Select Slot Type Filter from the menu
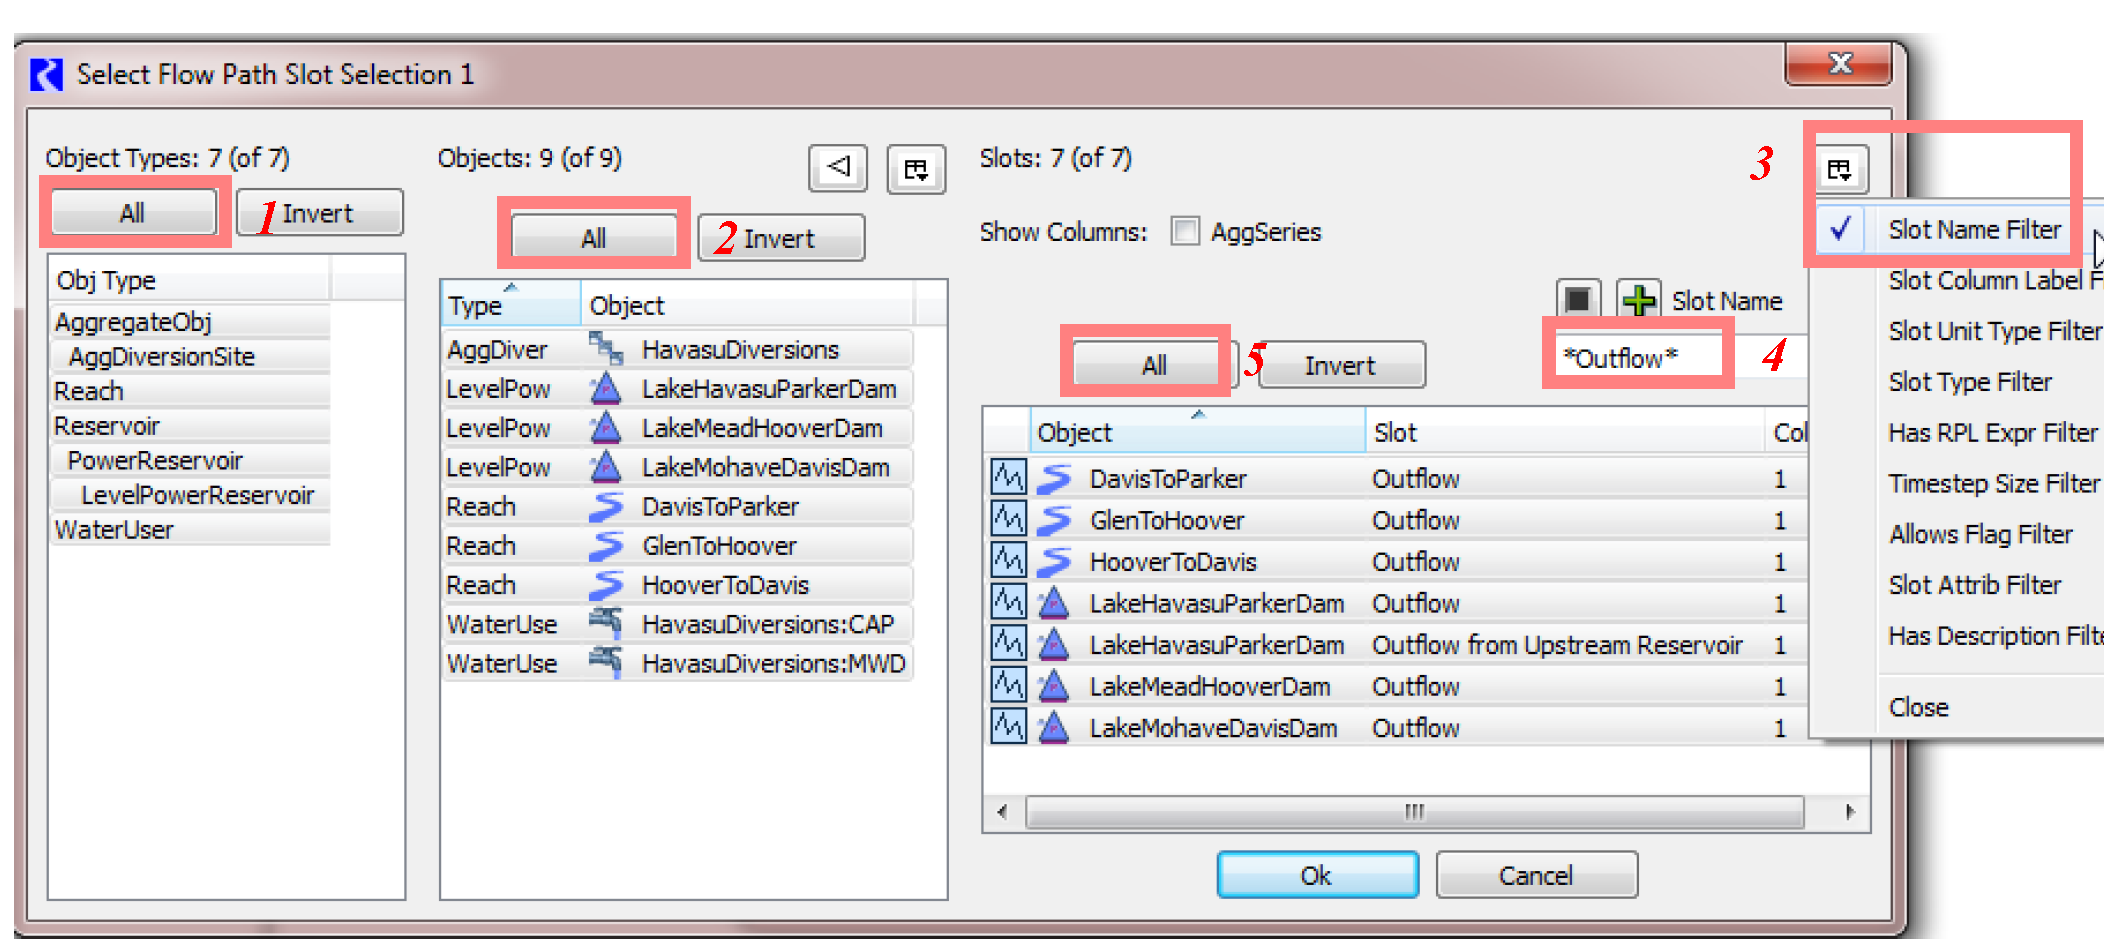Screen dimensions: 2104x950 click(x=1969, y=382)
